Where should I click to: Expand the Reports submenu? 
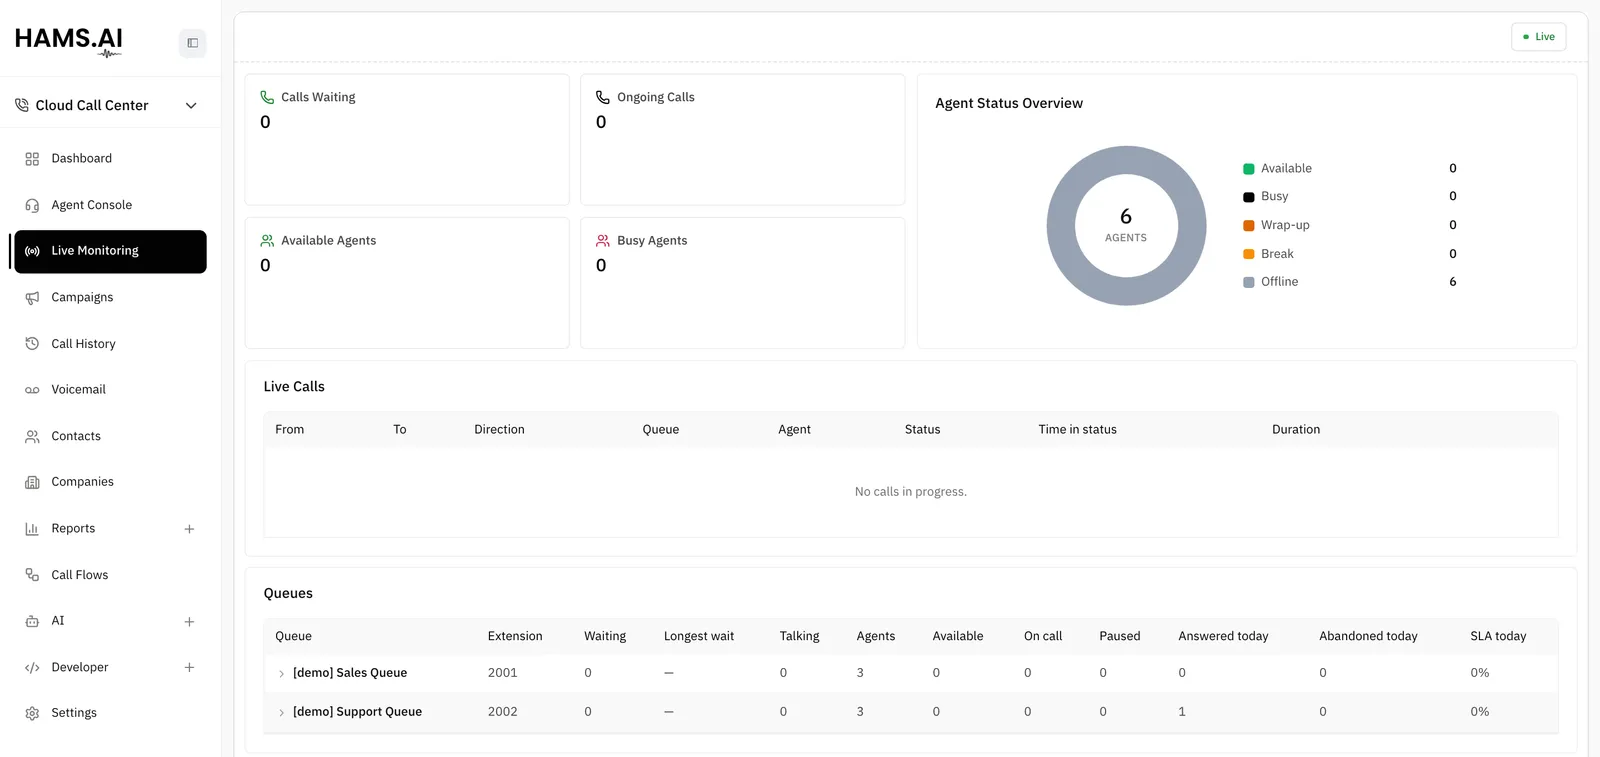point(189,529)
